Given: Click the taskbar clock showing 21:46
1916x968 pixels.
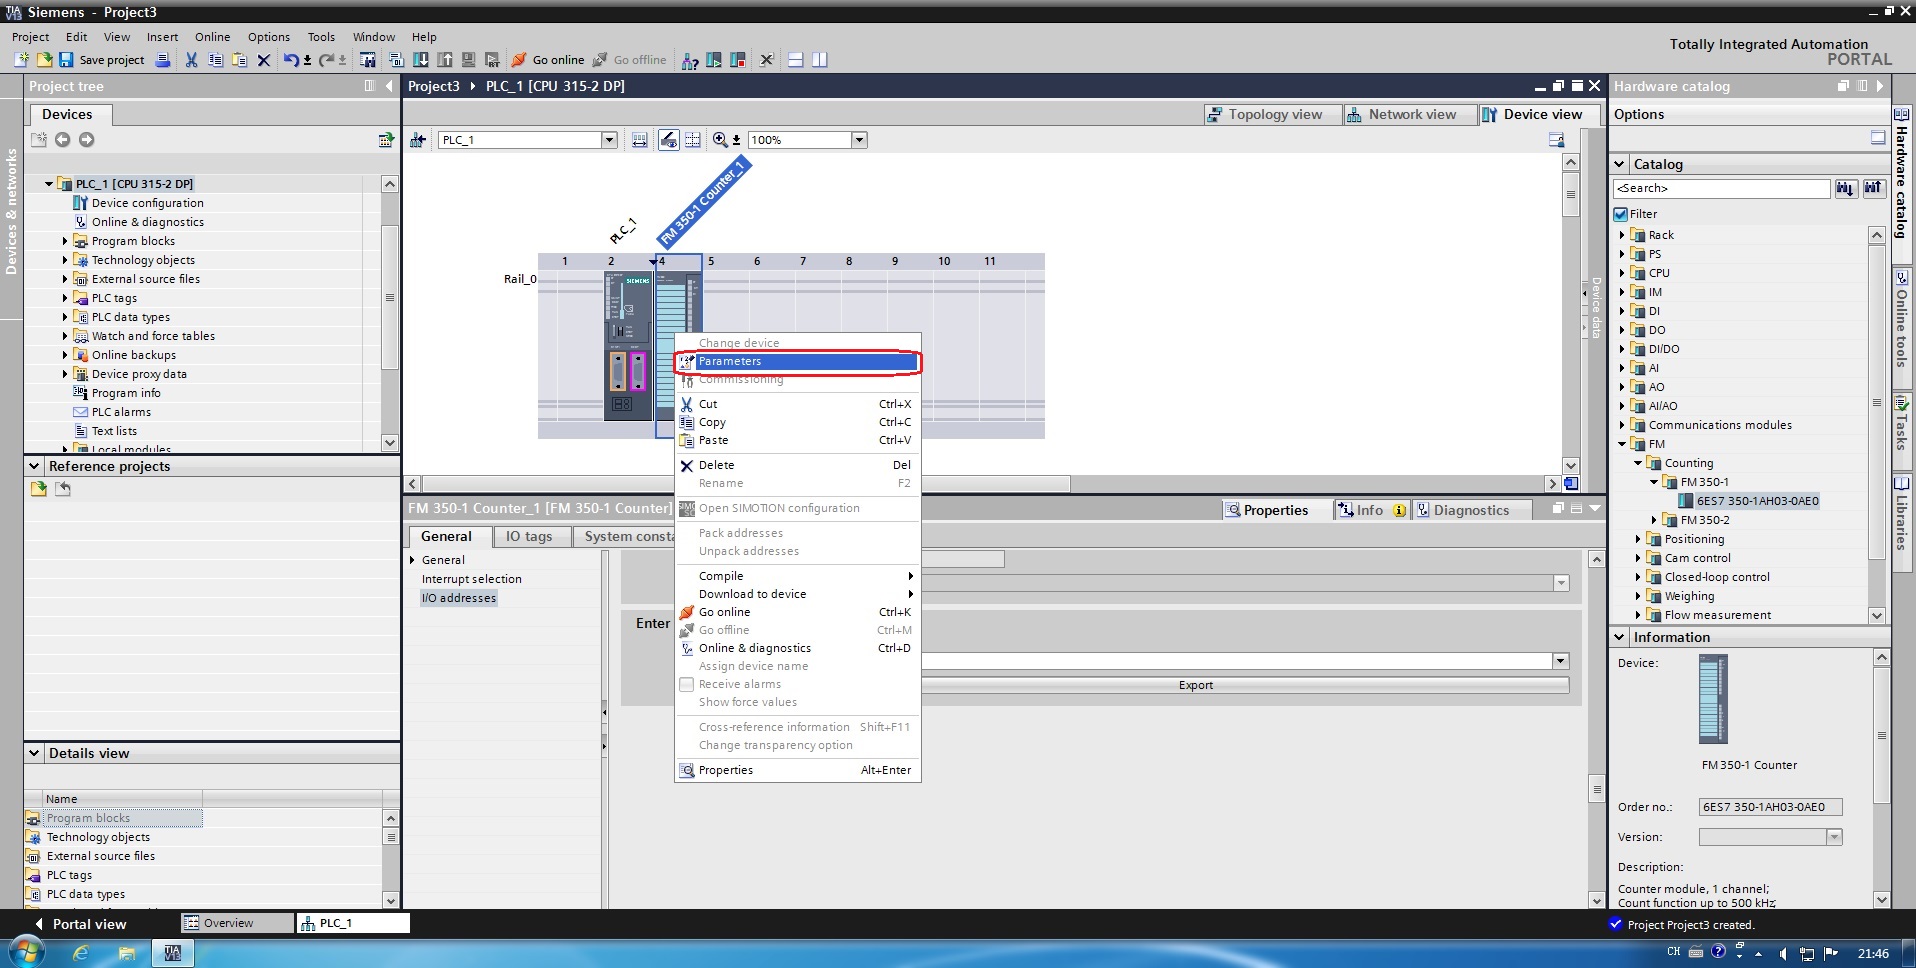Looking at the screenshot, I should pos(1873,953).
